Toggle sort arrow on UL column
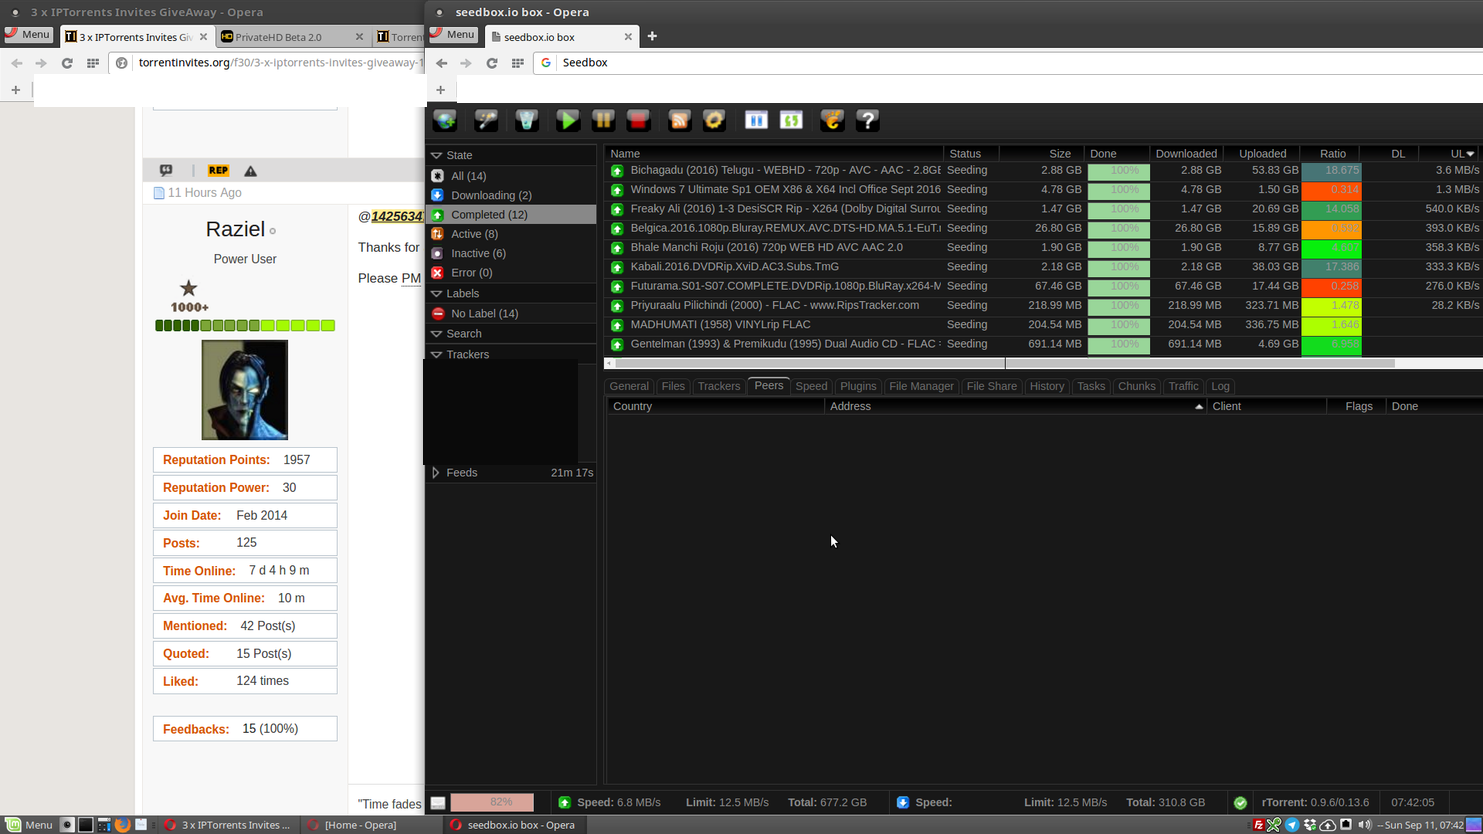 pyautogui.click(x=1470, y=154)
